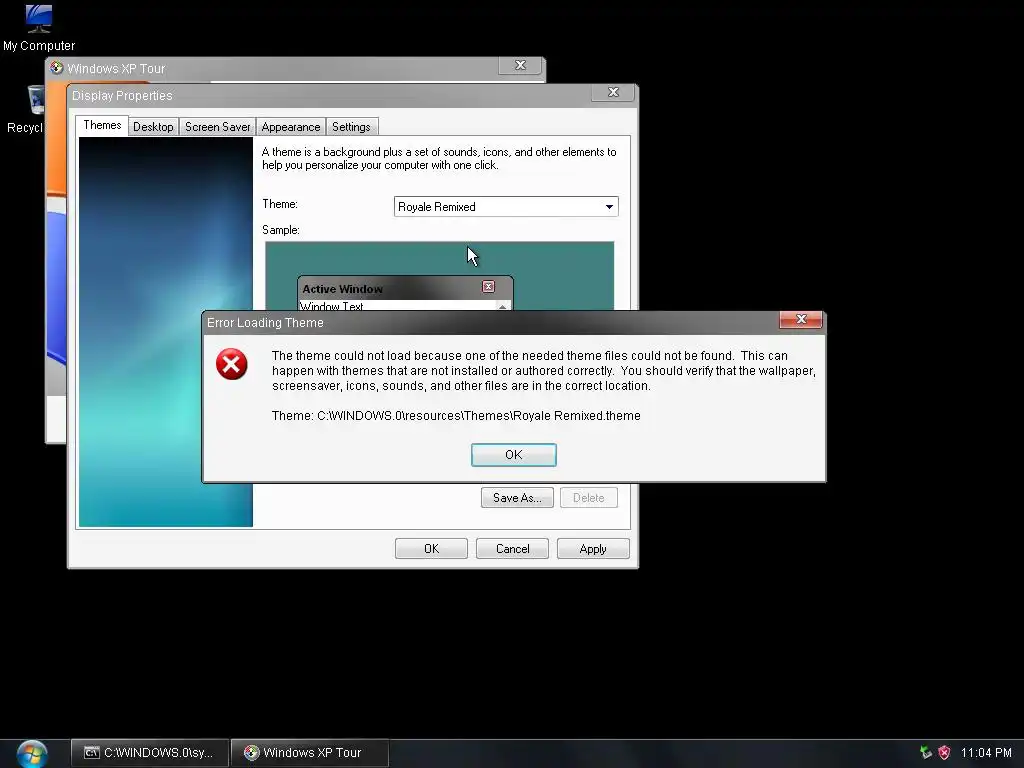Click the Windows XP Tour title text
This screenshot has height=768, width=1024.
point(116,69)
